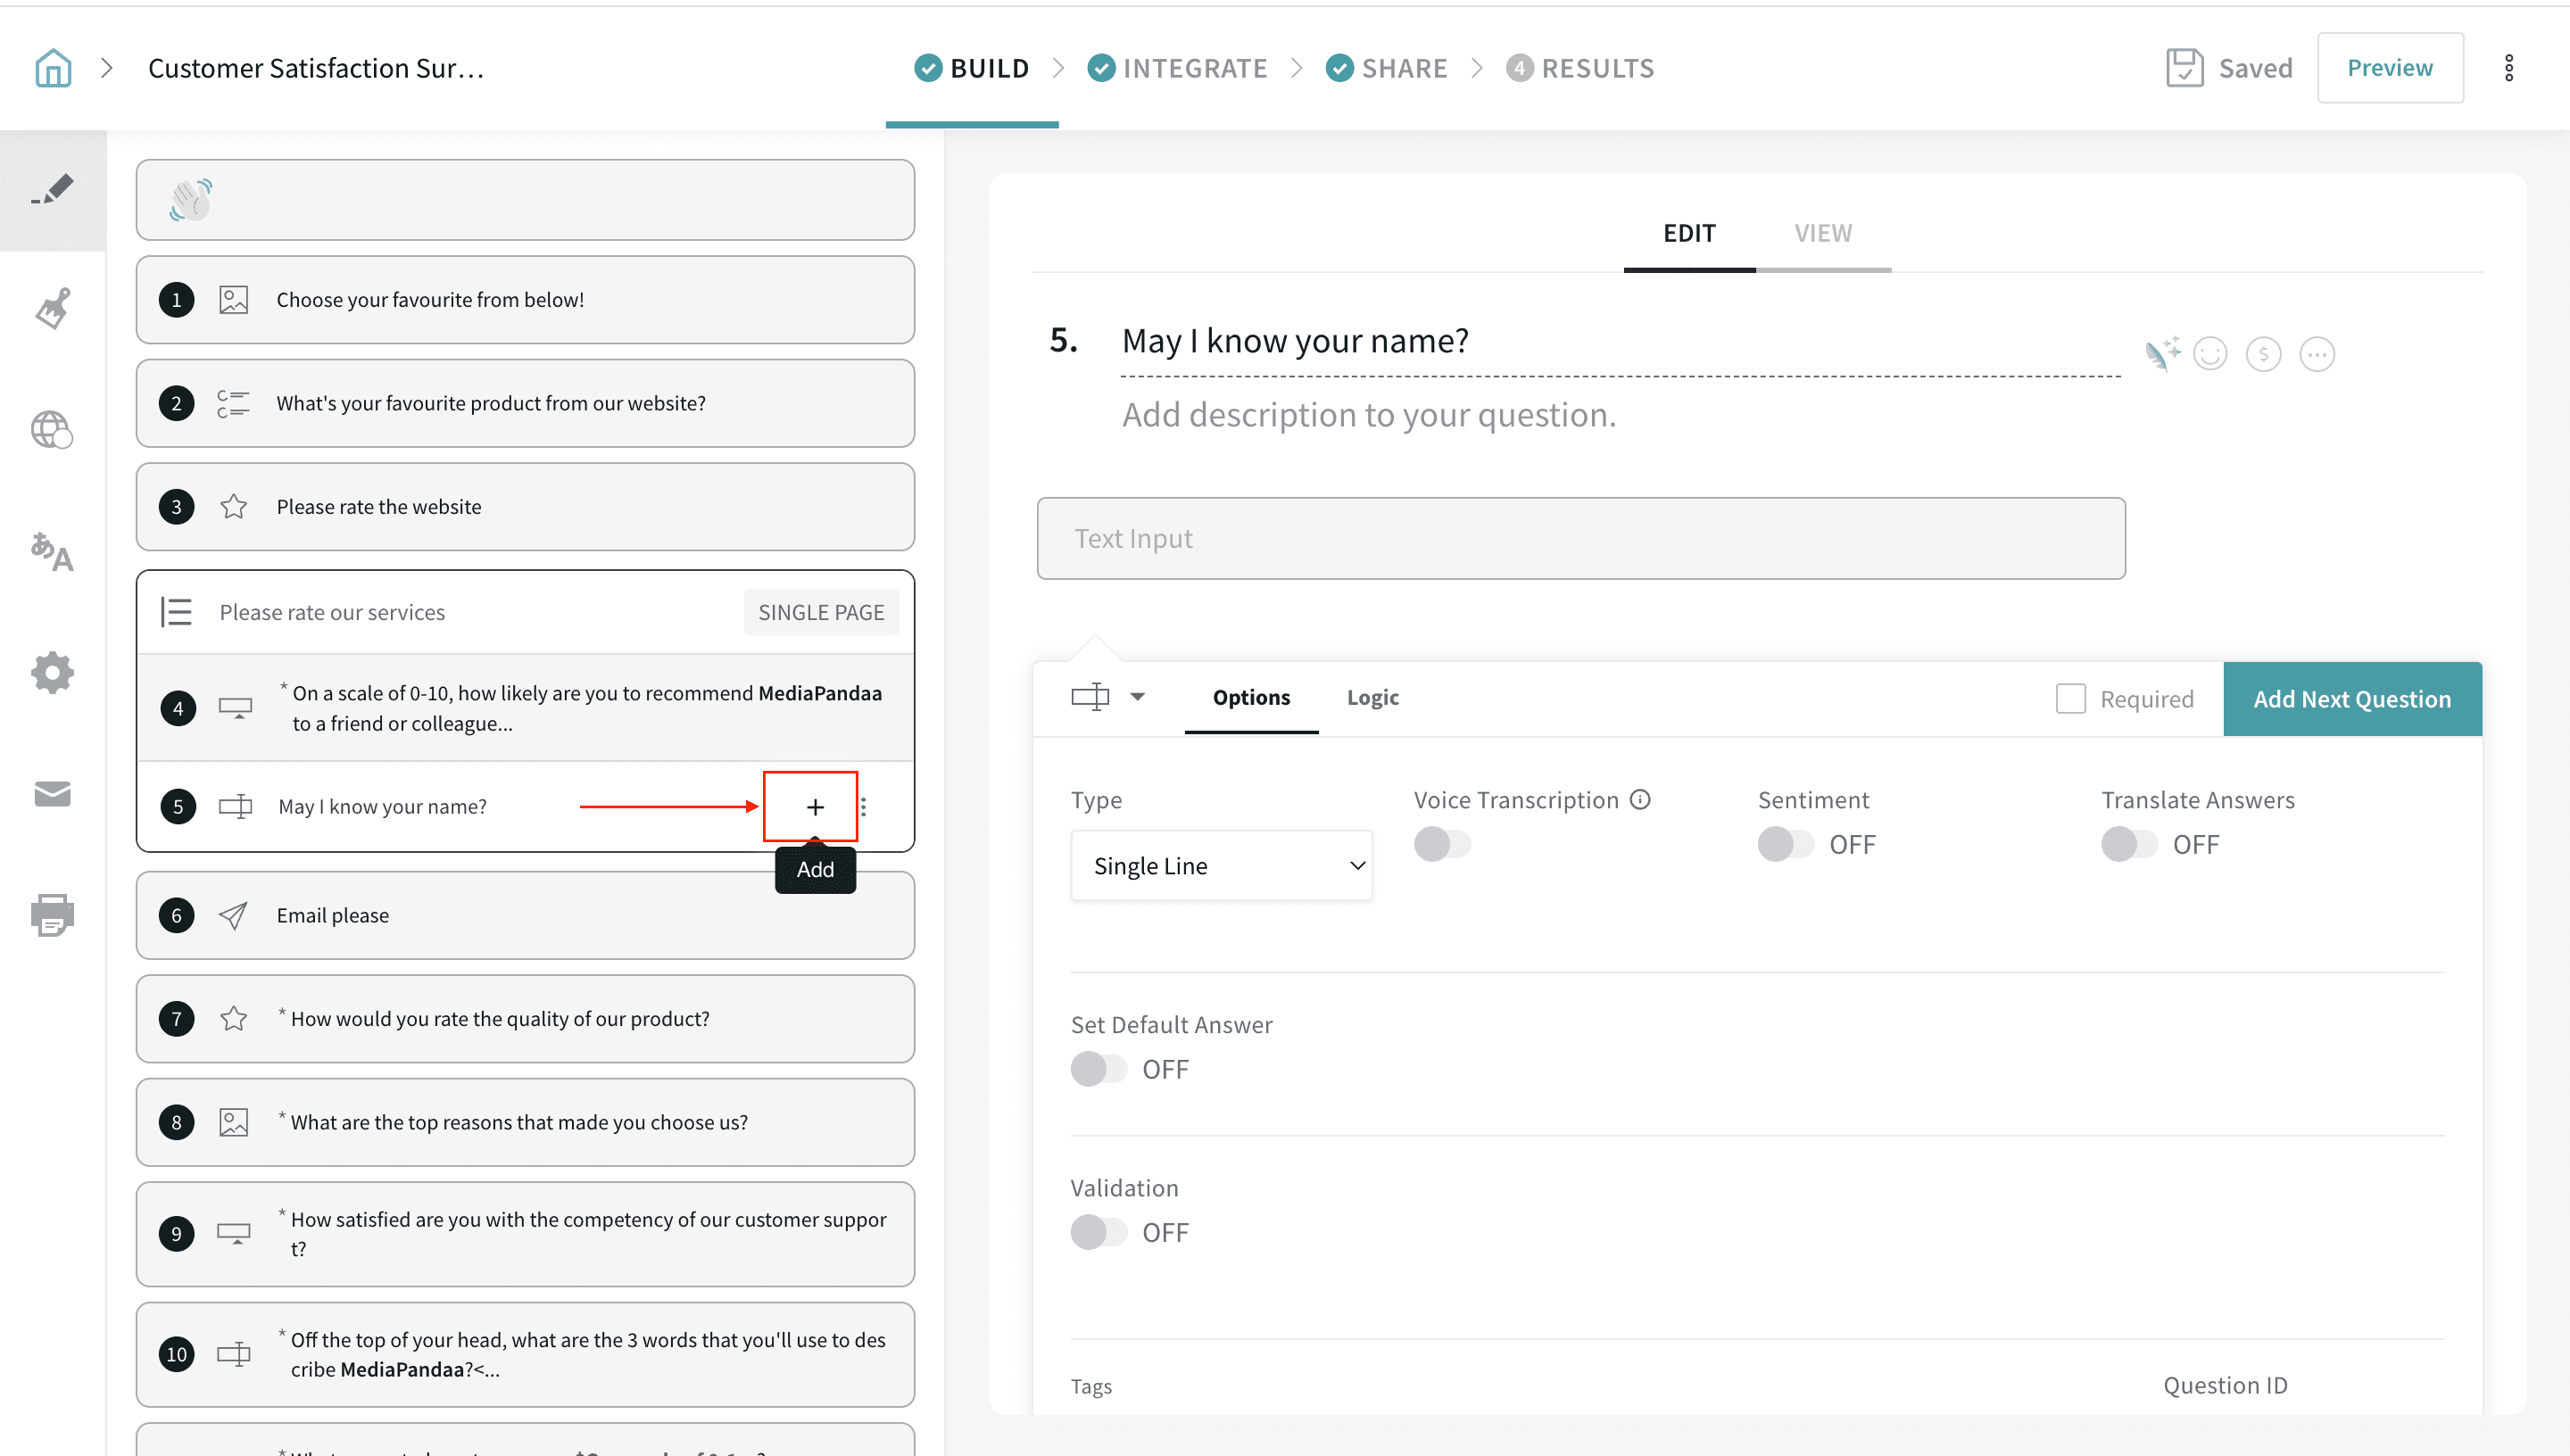This screenshot has height=1456, width=2570.
Task: Open the translation language sidebar icon
Action: tap(53, 551)
